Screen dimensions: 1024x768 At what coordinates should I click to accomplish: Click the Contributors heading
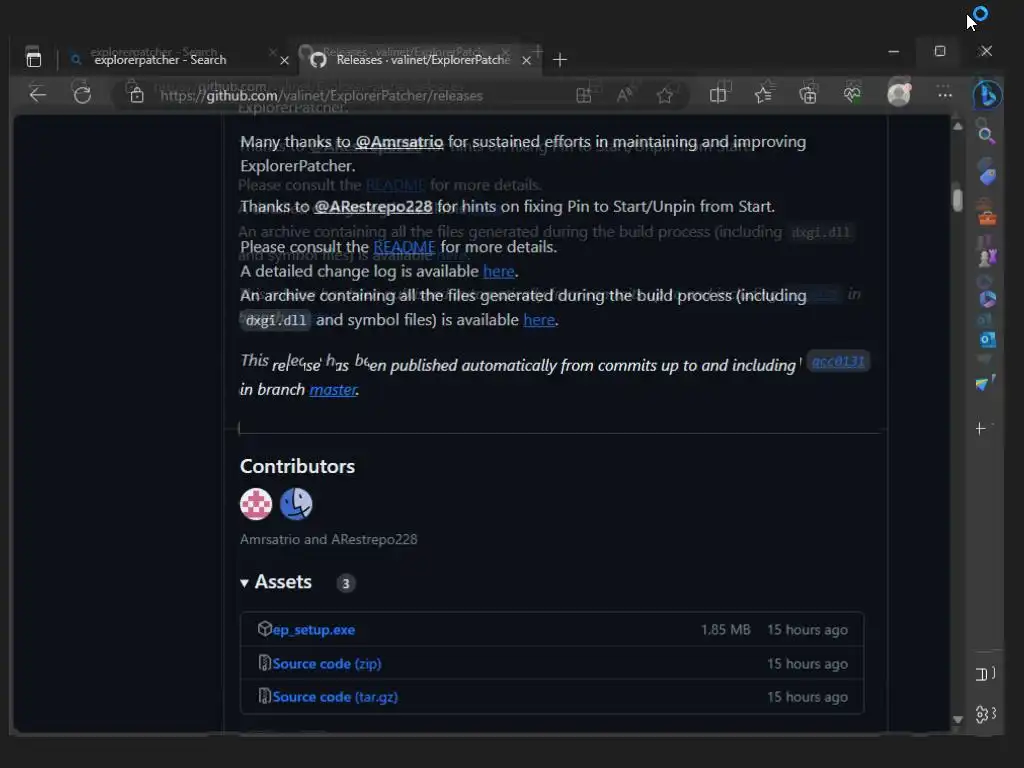(x=297, y=466)
